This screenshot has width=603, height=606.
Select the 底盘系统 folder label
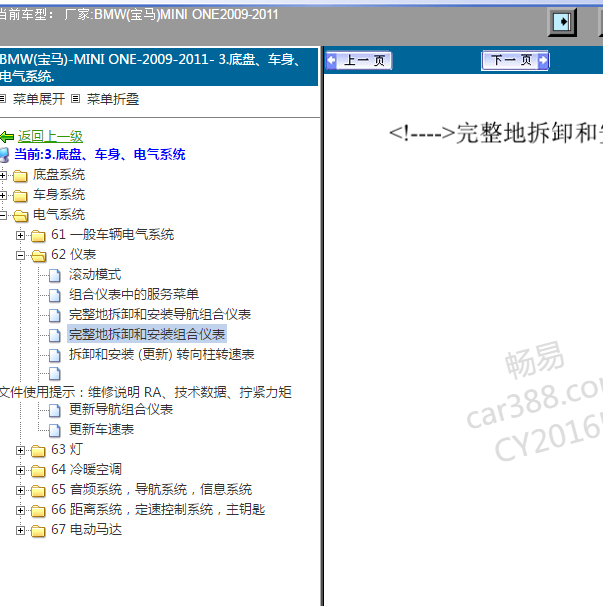tap(59, 175)
